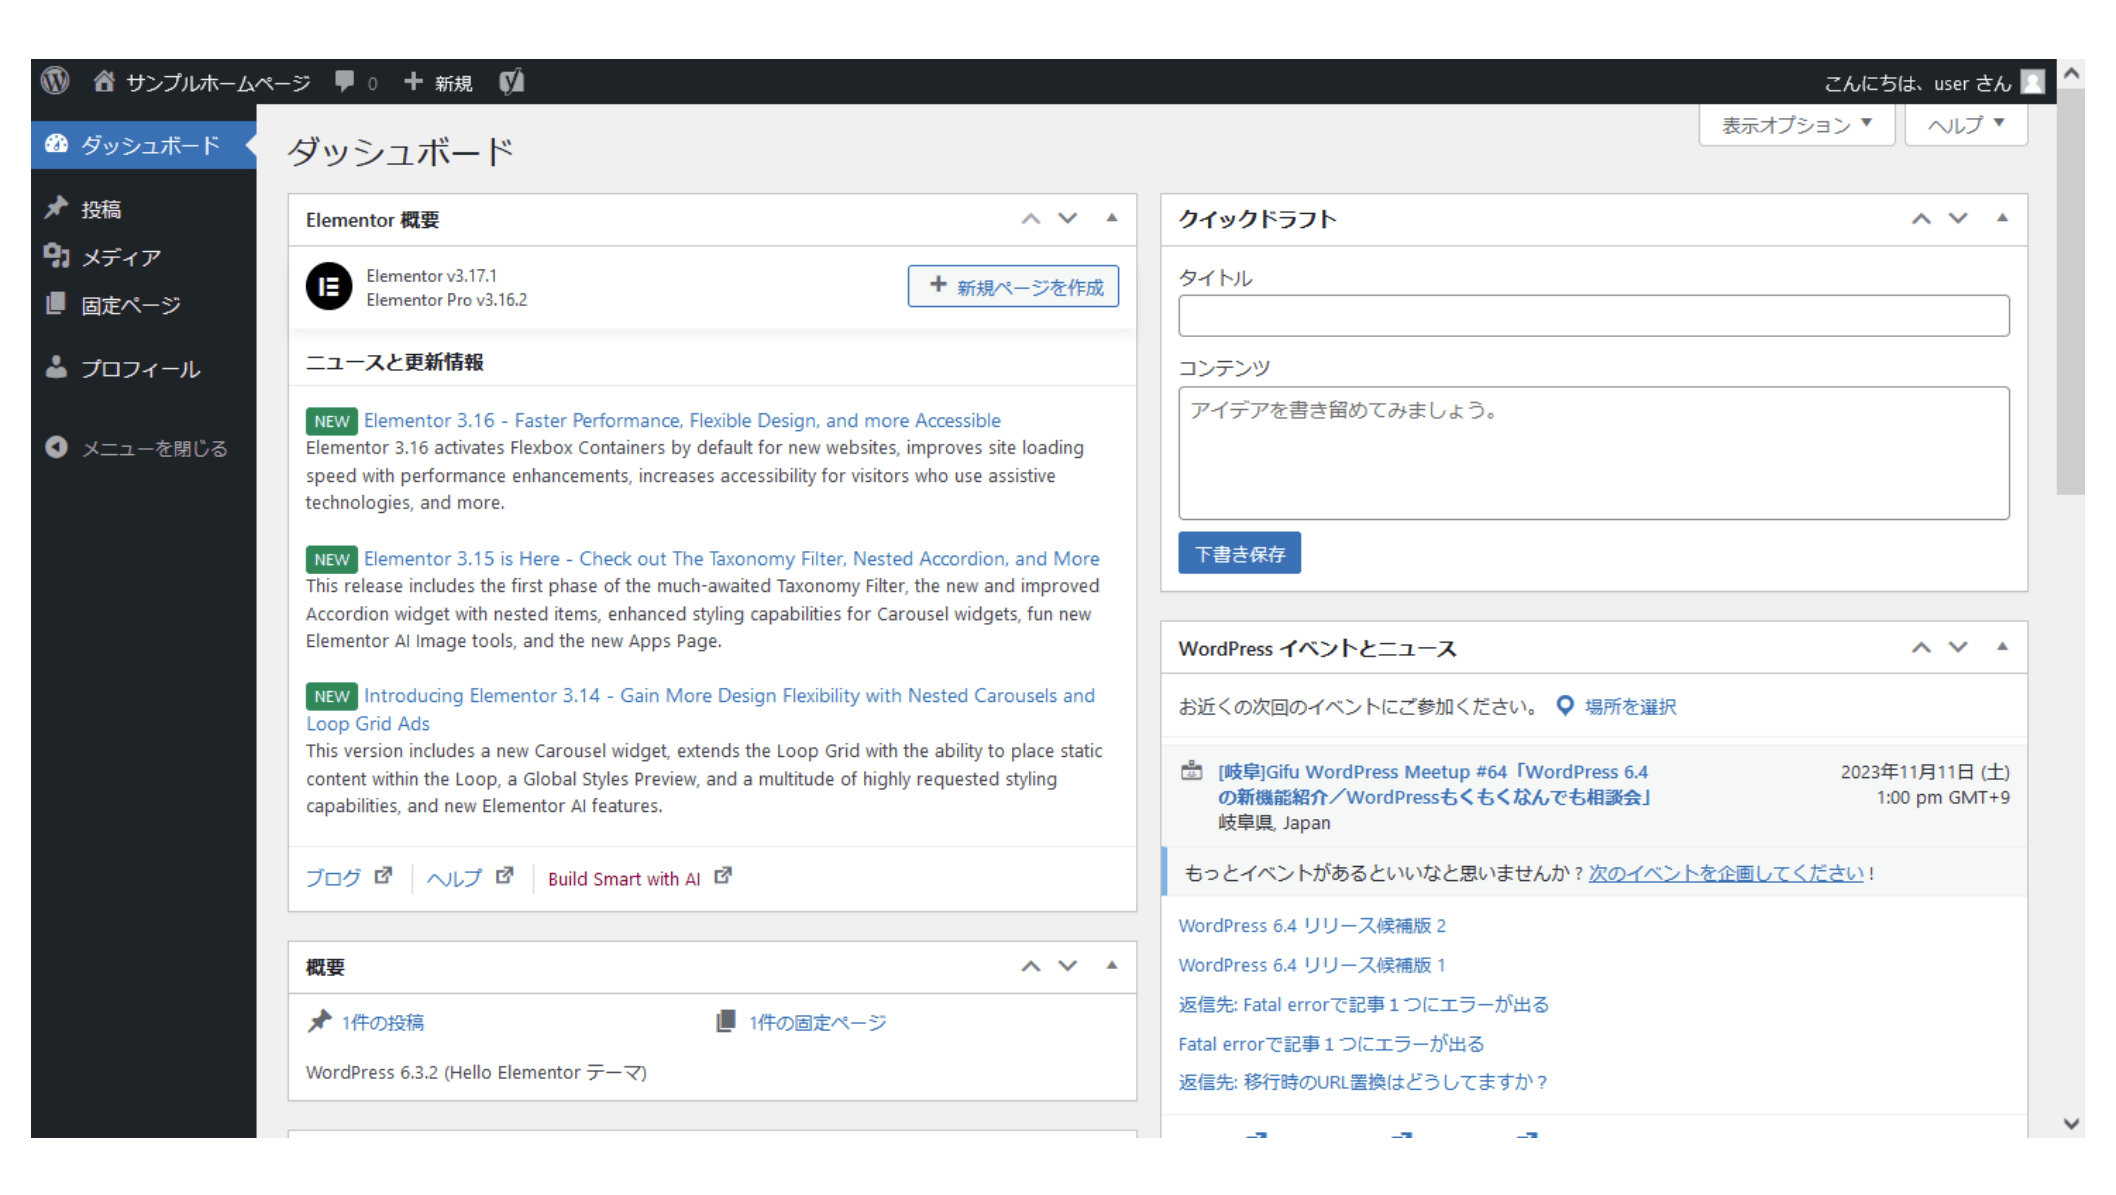2116x1195 pixels.
Task: Toggle the クイックドラフト panel triangle
Action: (x=2002, y=218)
